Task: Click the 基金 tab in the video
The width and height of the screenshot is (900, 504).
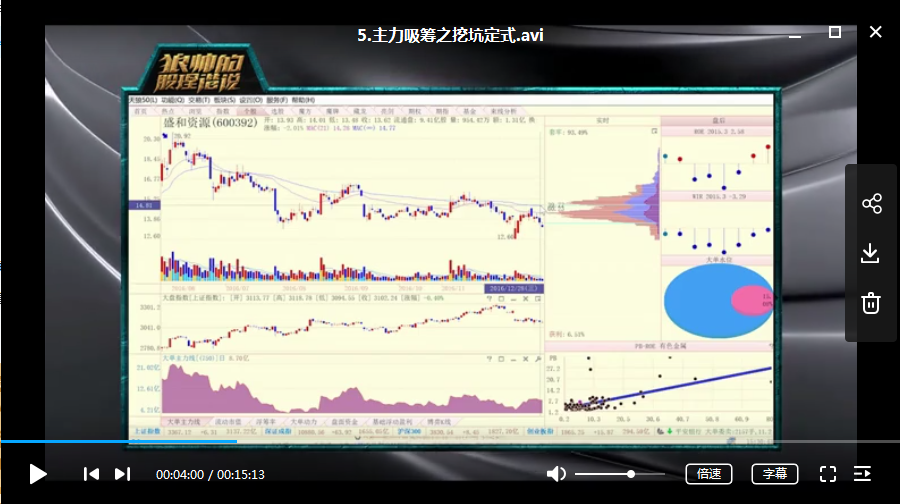Action: coord(470,111)
